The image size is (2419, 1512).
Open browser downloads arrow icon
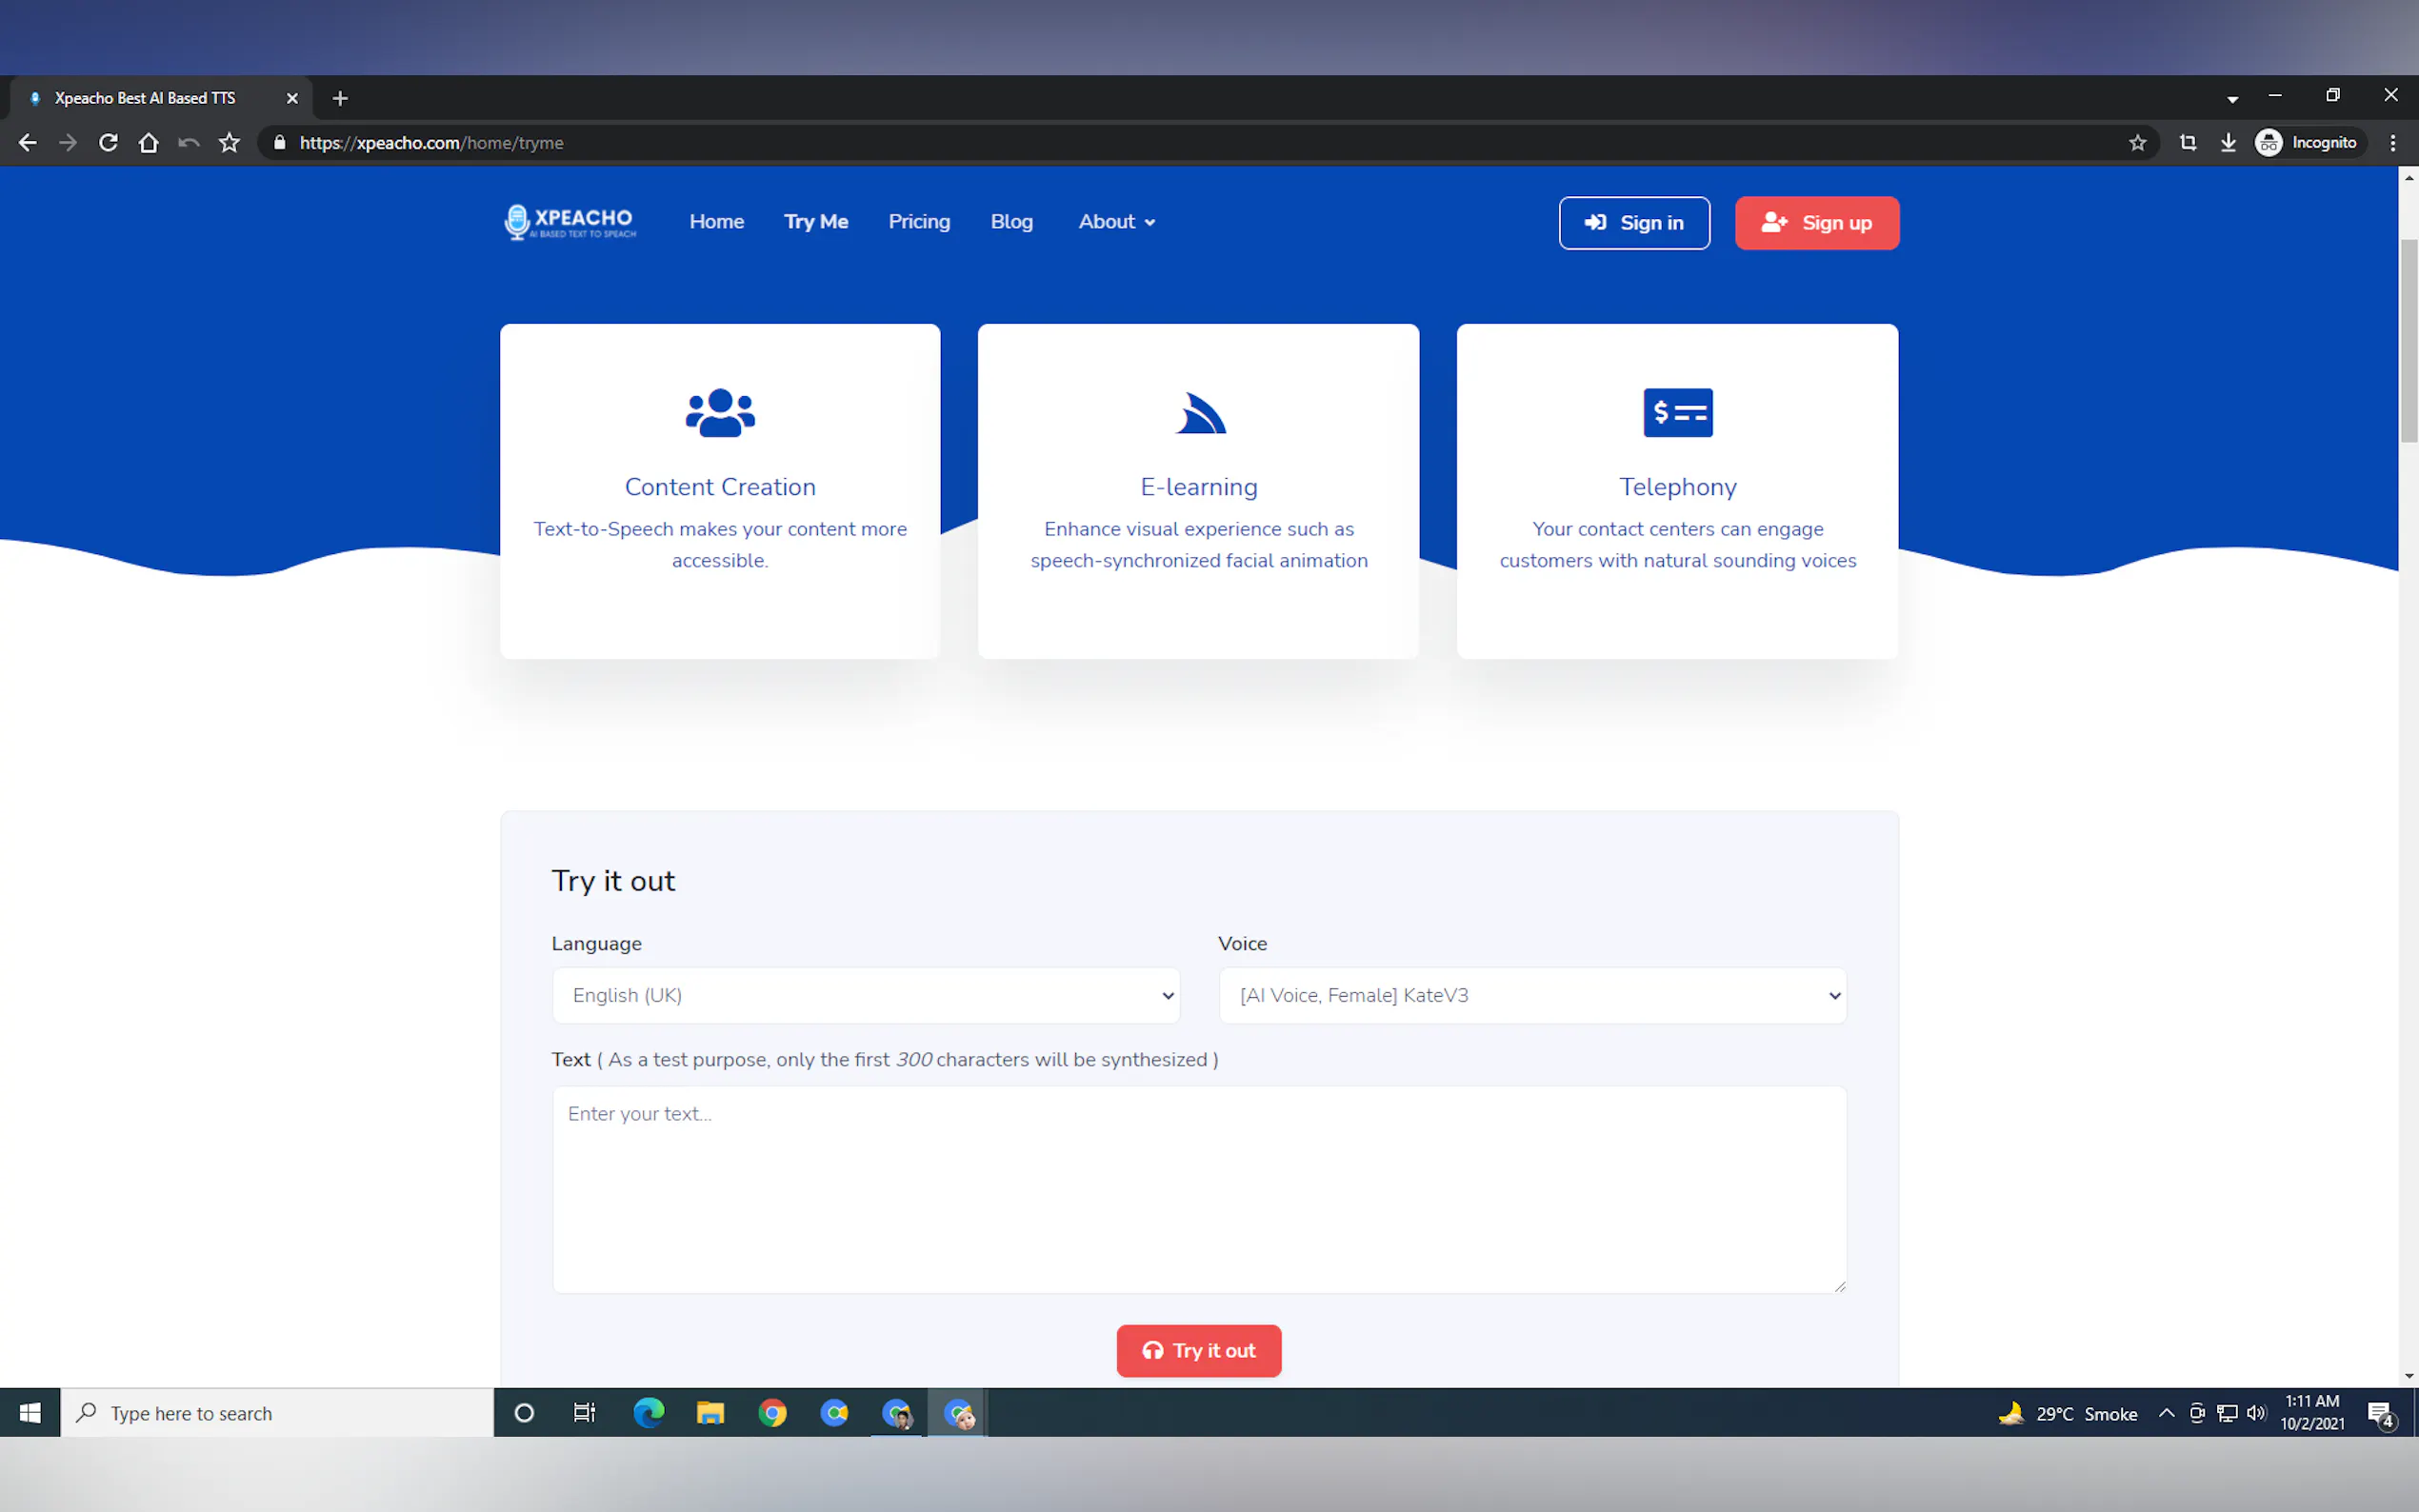2228,143
